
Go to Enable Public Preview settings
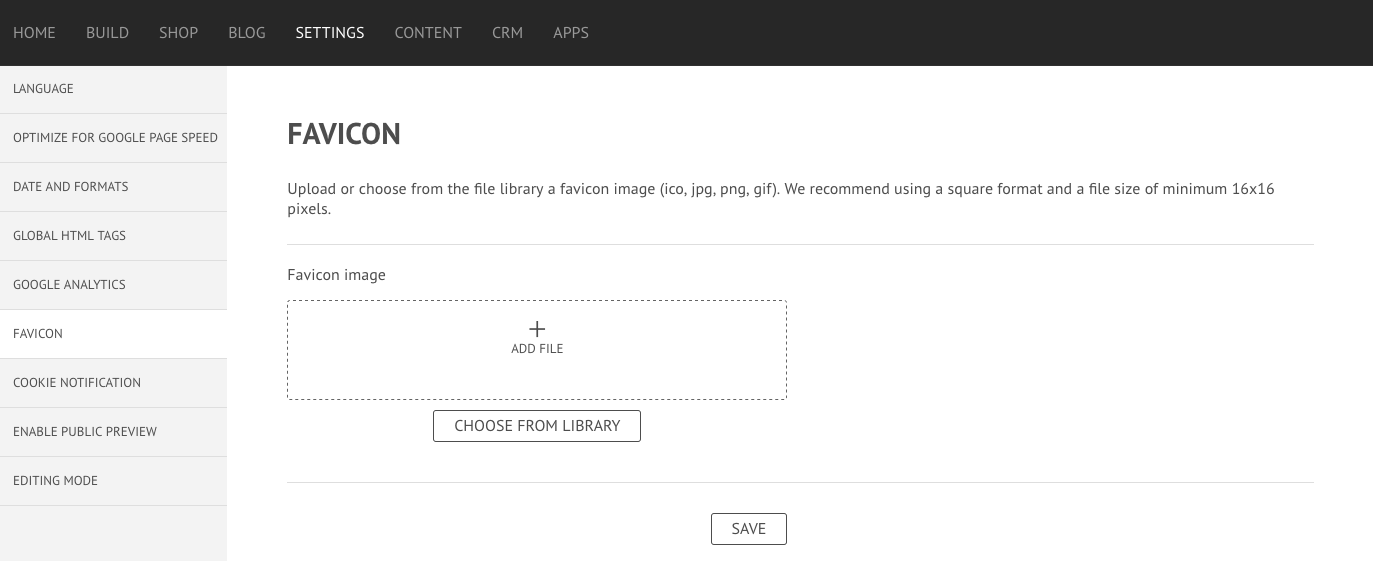[113, 432]
